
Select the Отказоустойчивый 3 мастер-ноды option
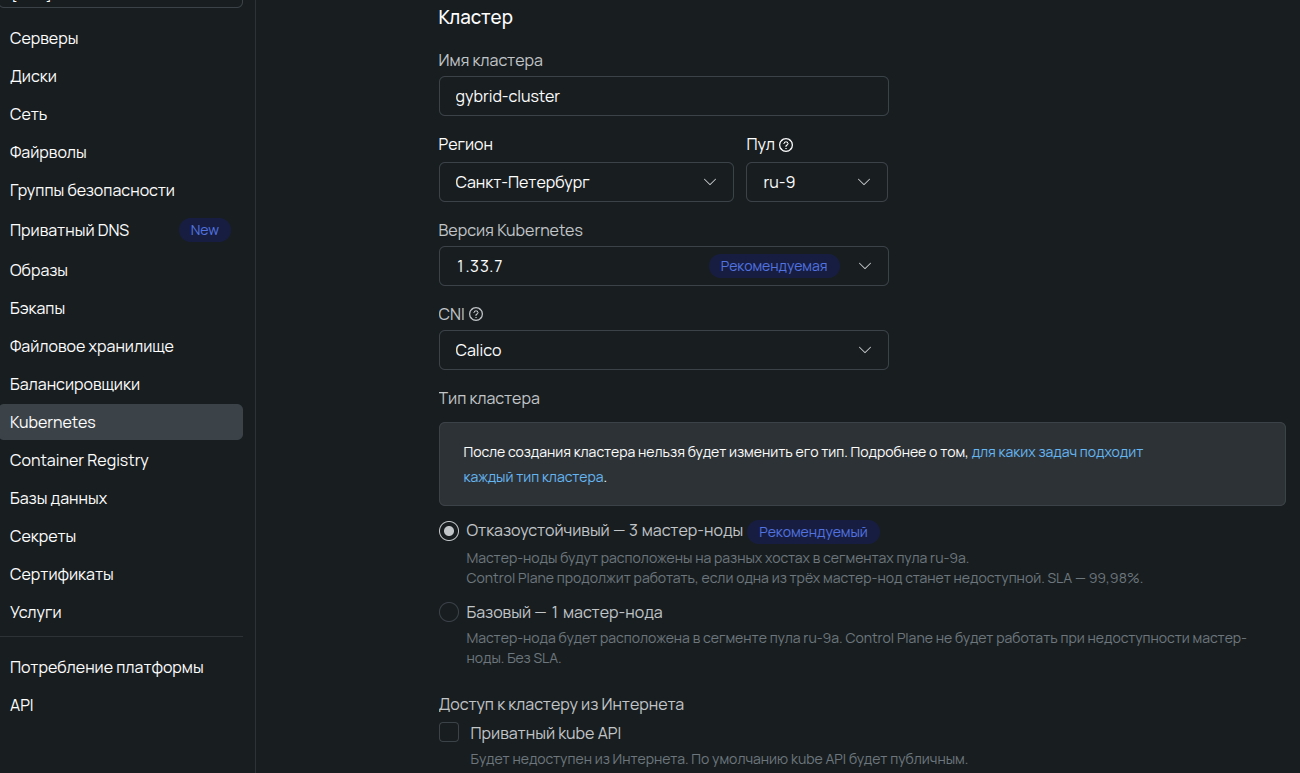449,531
